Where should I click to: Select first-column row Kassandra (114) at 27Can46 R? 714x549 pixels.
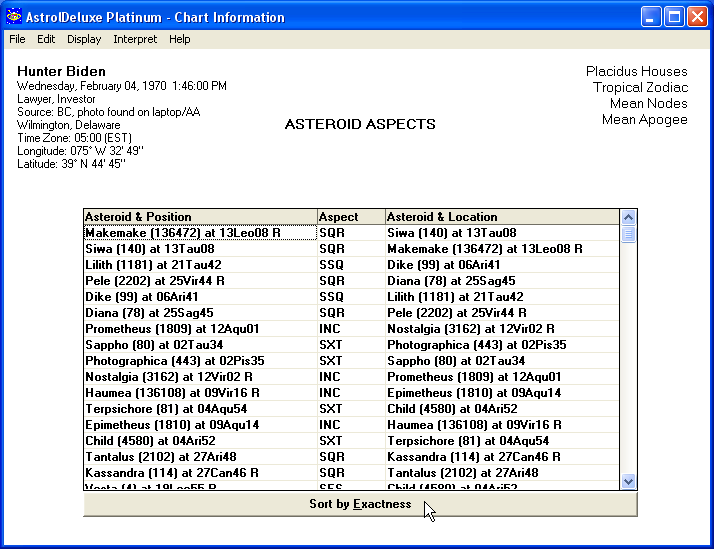pyautogui.click(x=200, y=473)
